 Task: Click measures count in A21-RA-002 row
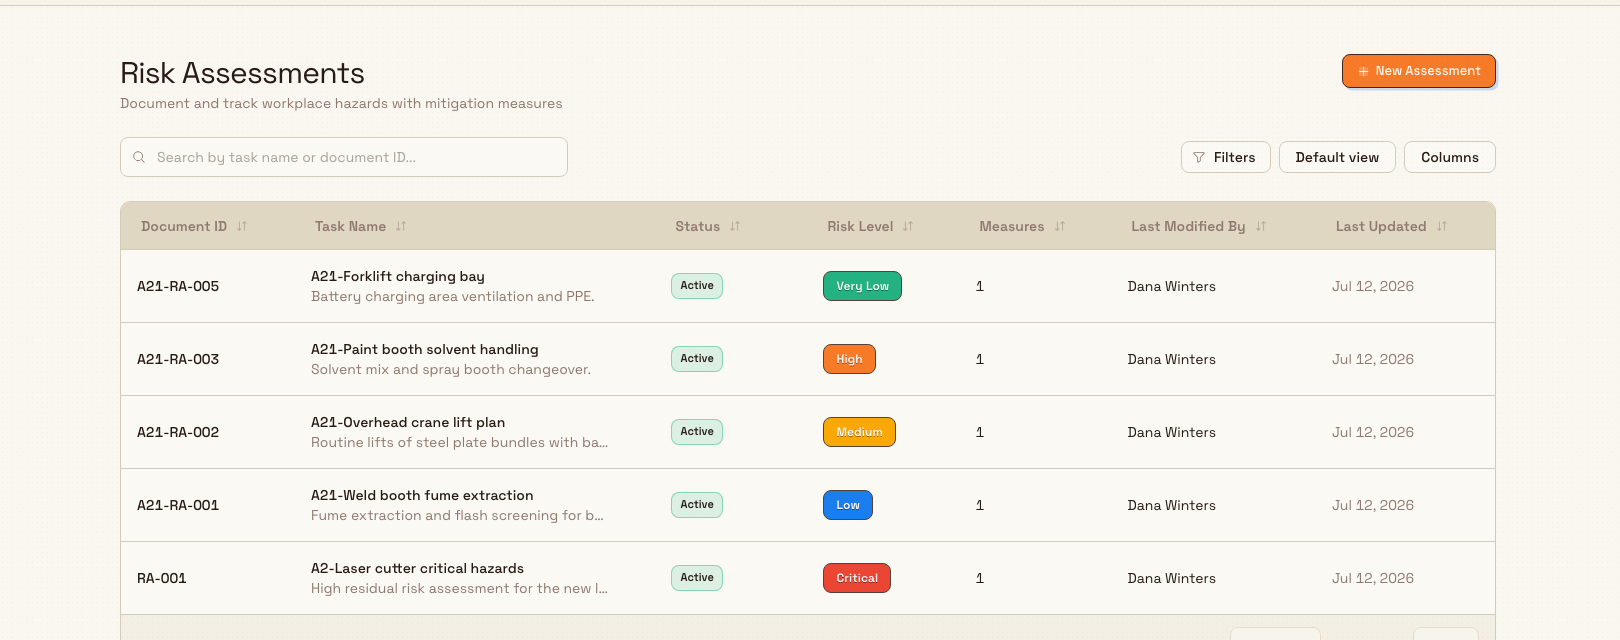980,432
